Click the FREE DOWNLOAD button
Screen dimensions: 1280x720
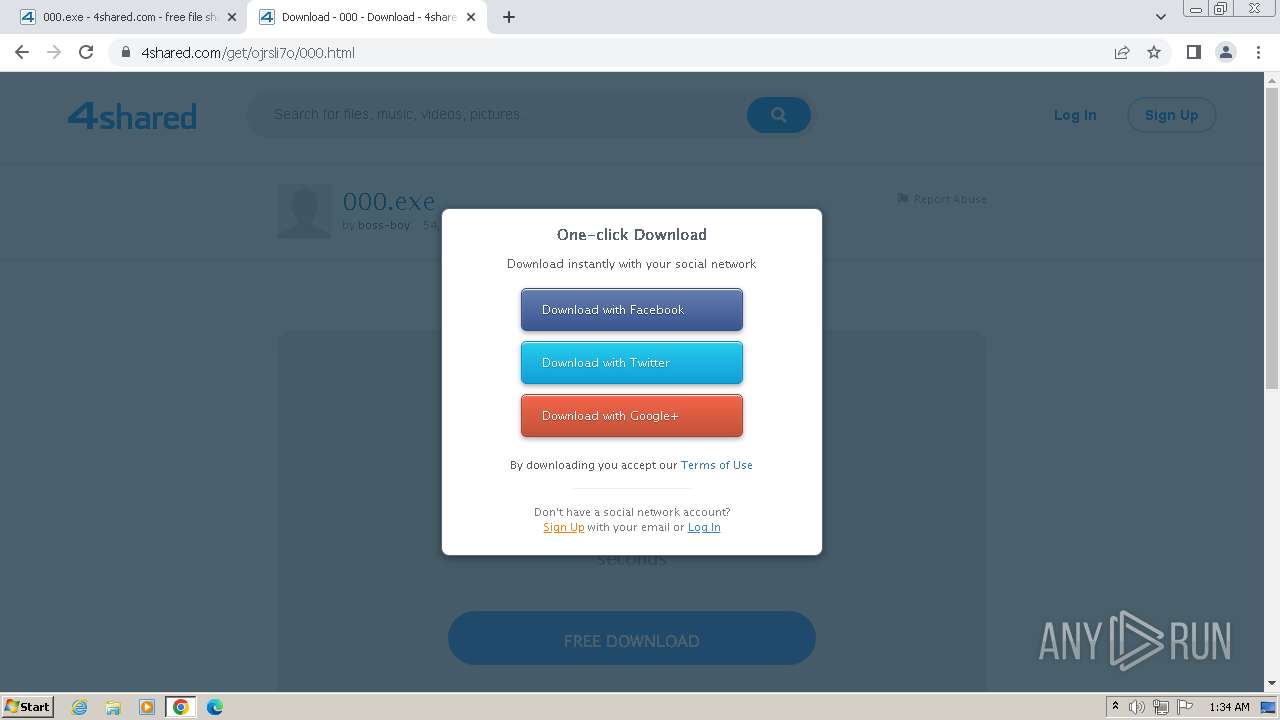[632, 639]
